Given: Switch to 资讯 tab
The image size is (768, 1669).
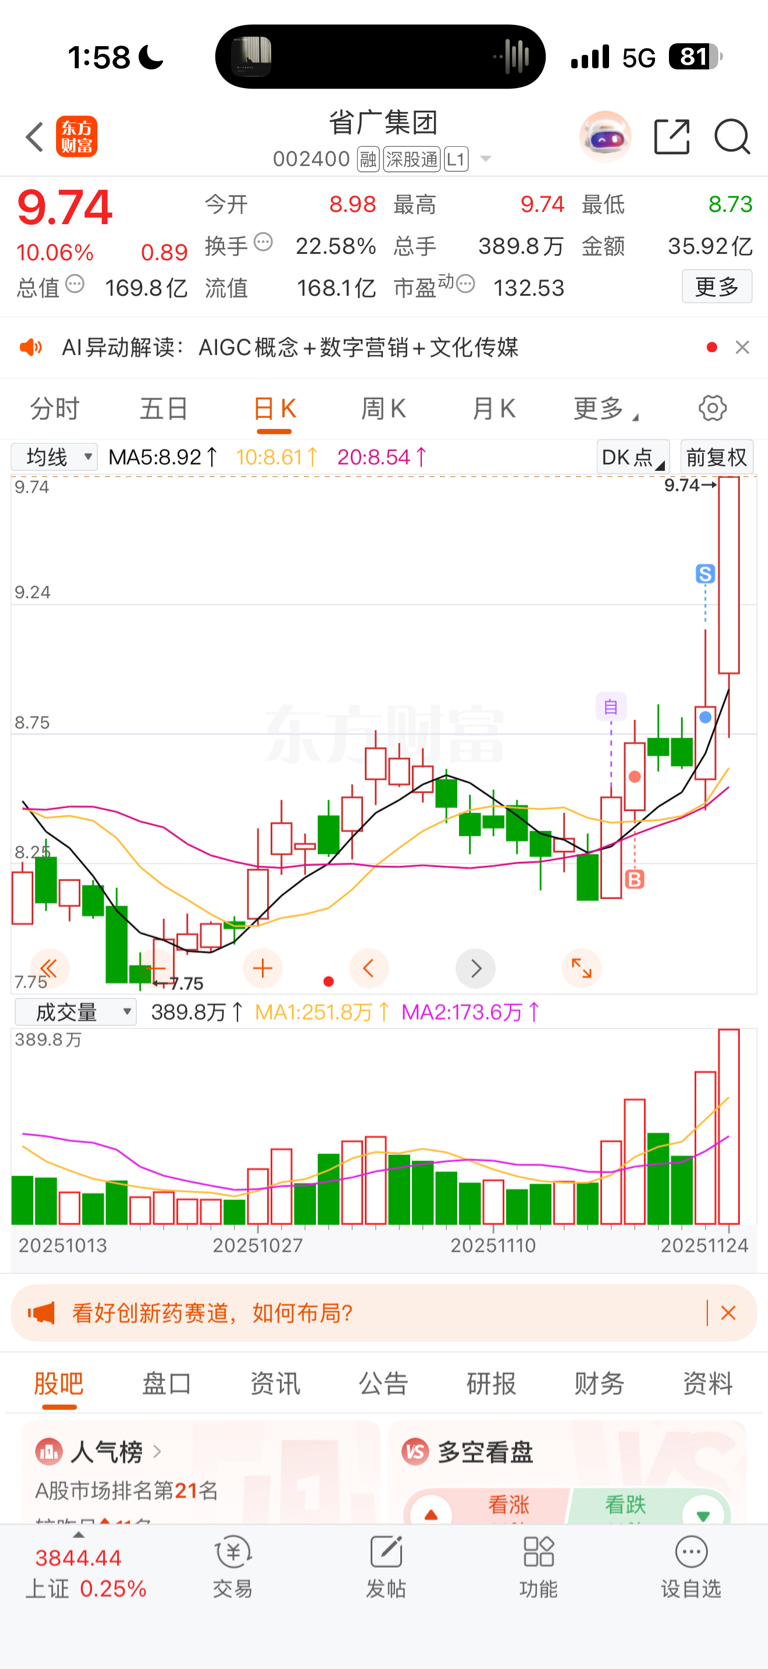Looking at the screenshot, I should tap(275, 1384).
